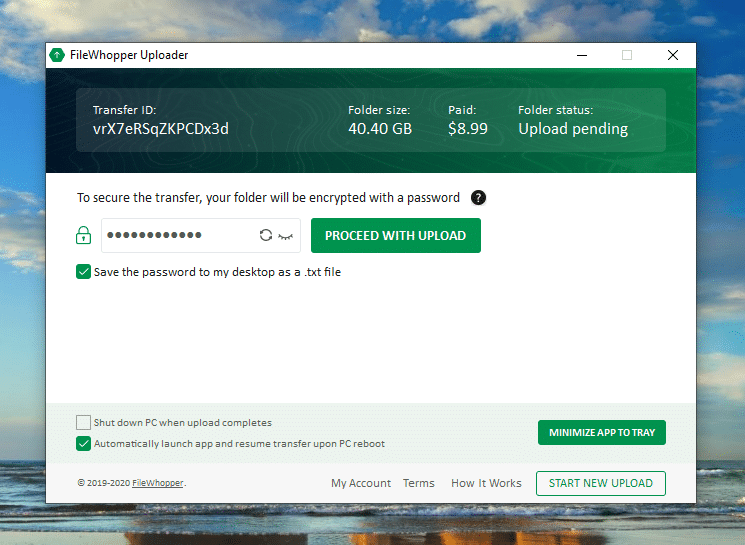Select the Transfer ID vrX7eRSqZKPCDx3d text
Viewport: 745px width, 545px height.
[x=161, y=129]
